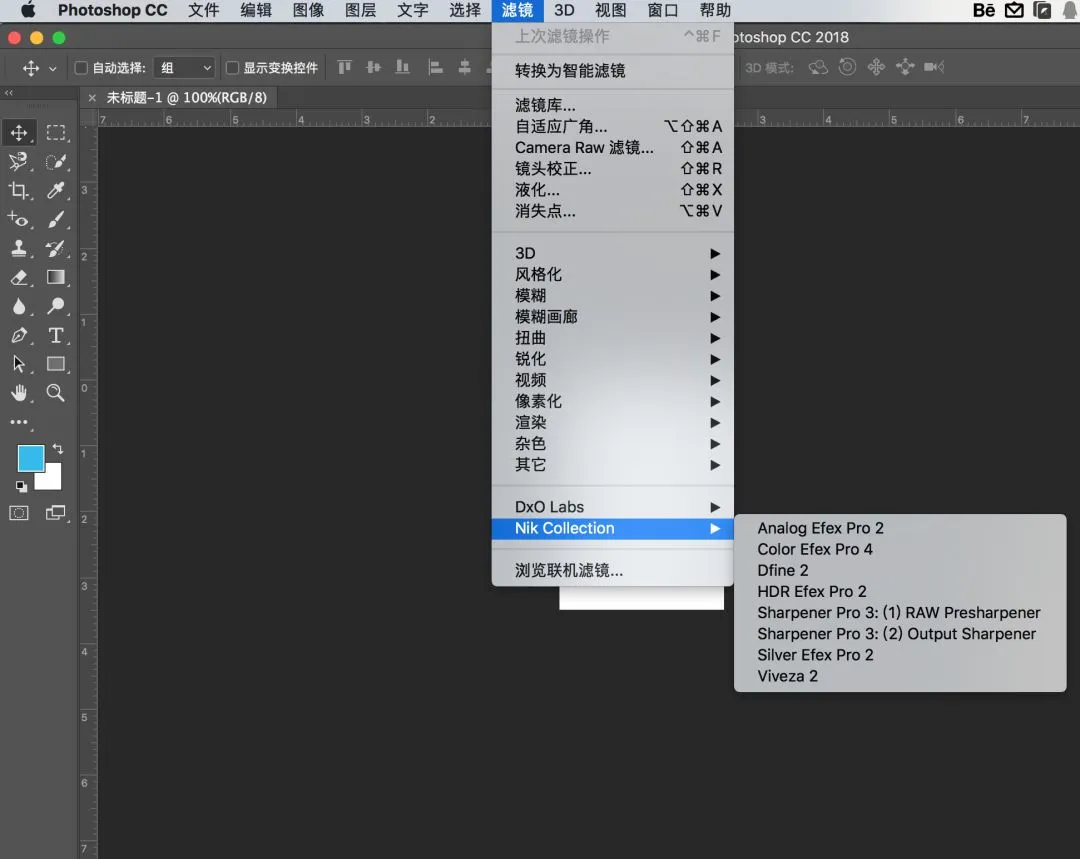Select the Eraser tool
This screenshot has height=859, width=1080.
pos(19,278)
